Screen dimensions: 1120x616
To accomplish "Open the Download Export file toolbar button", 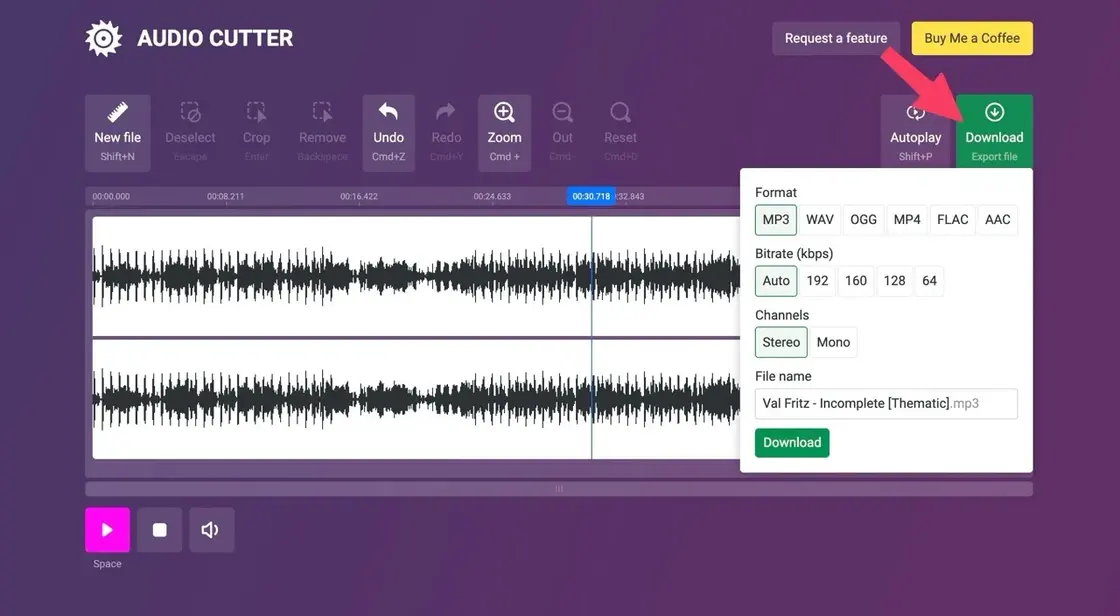I will (x=994, y=133).
